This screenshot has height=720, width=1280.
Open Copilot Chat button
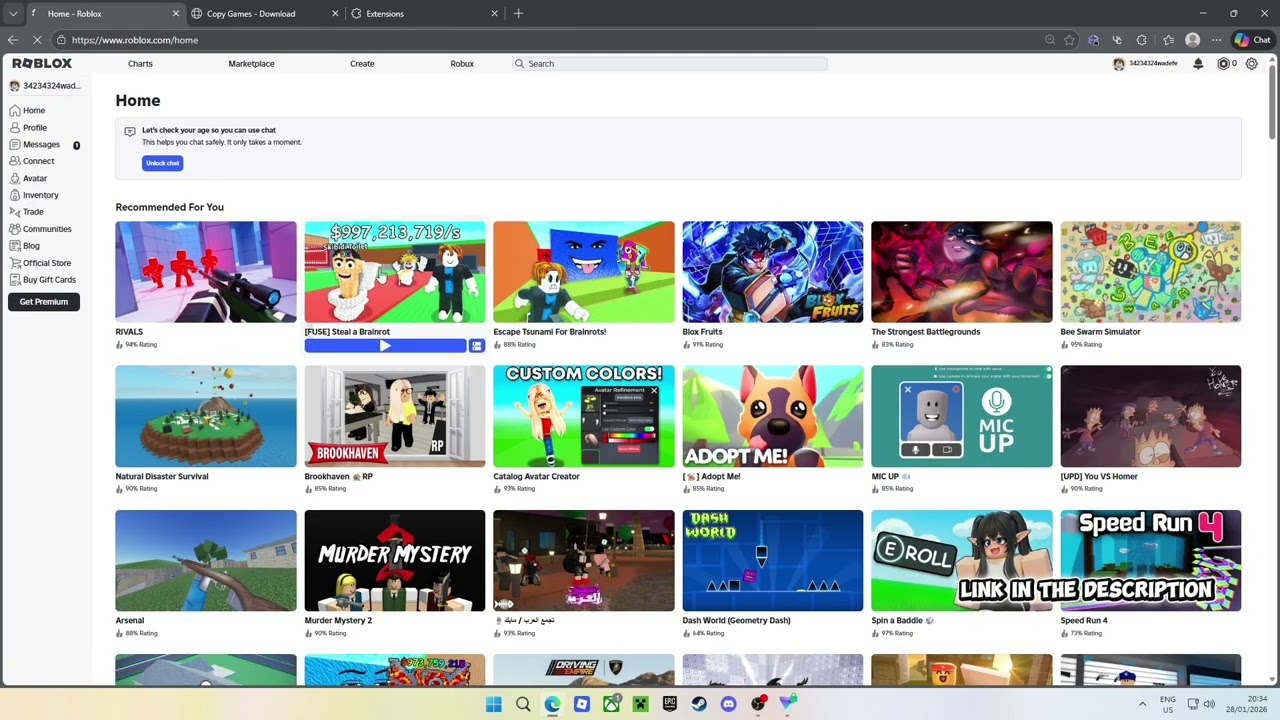(1253, 40)
